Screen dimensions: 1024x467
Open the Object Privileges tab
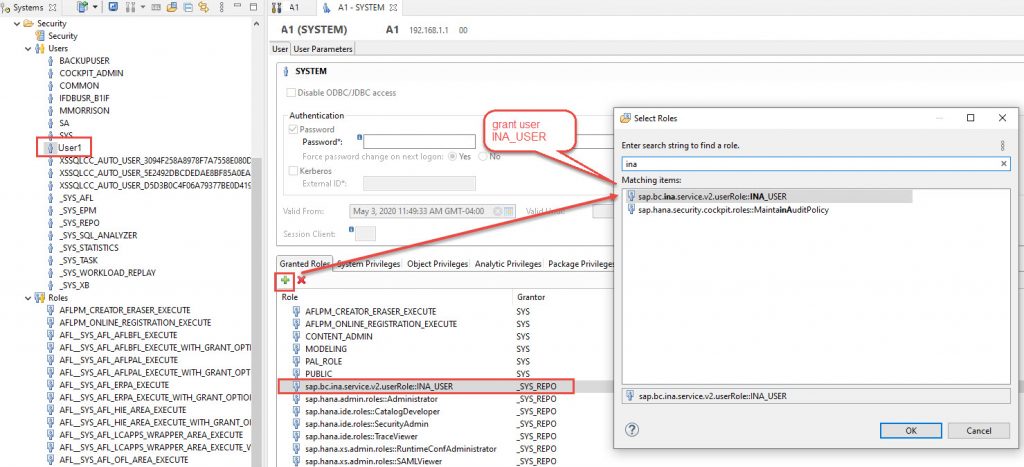click(438, 264)
